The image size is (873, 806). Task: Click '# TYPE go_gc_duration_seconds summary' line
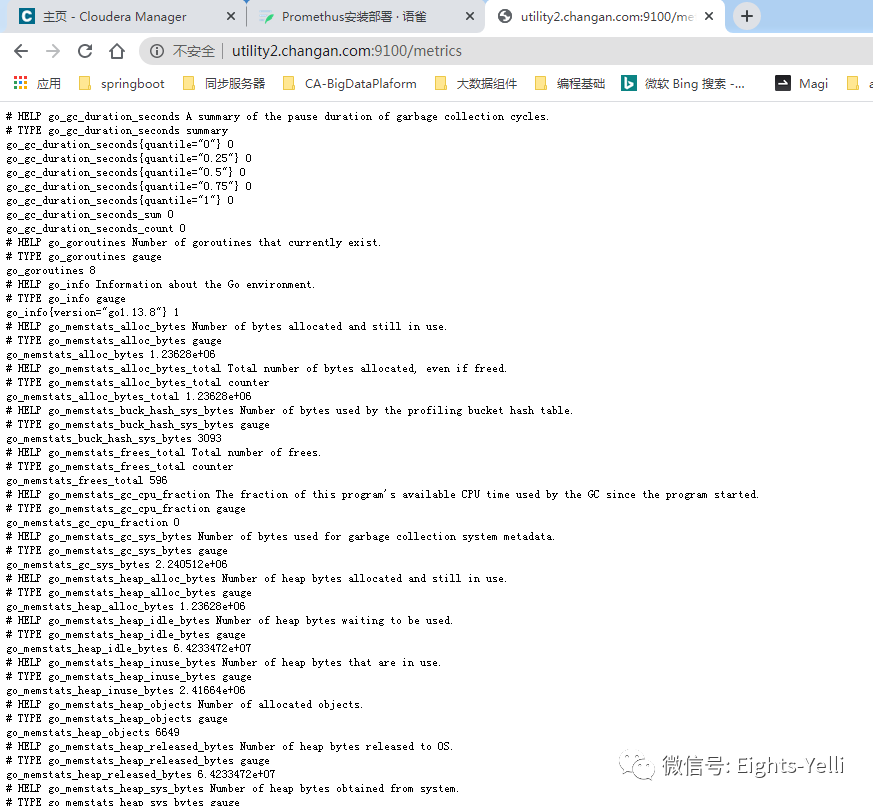117,130
